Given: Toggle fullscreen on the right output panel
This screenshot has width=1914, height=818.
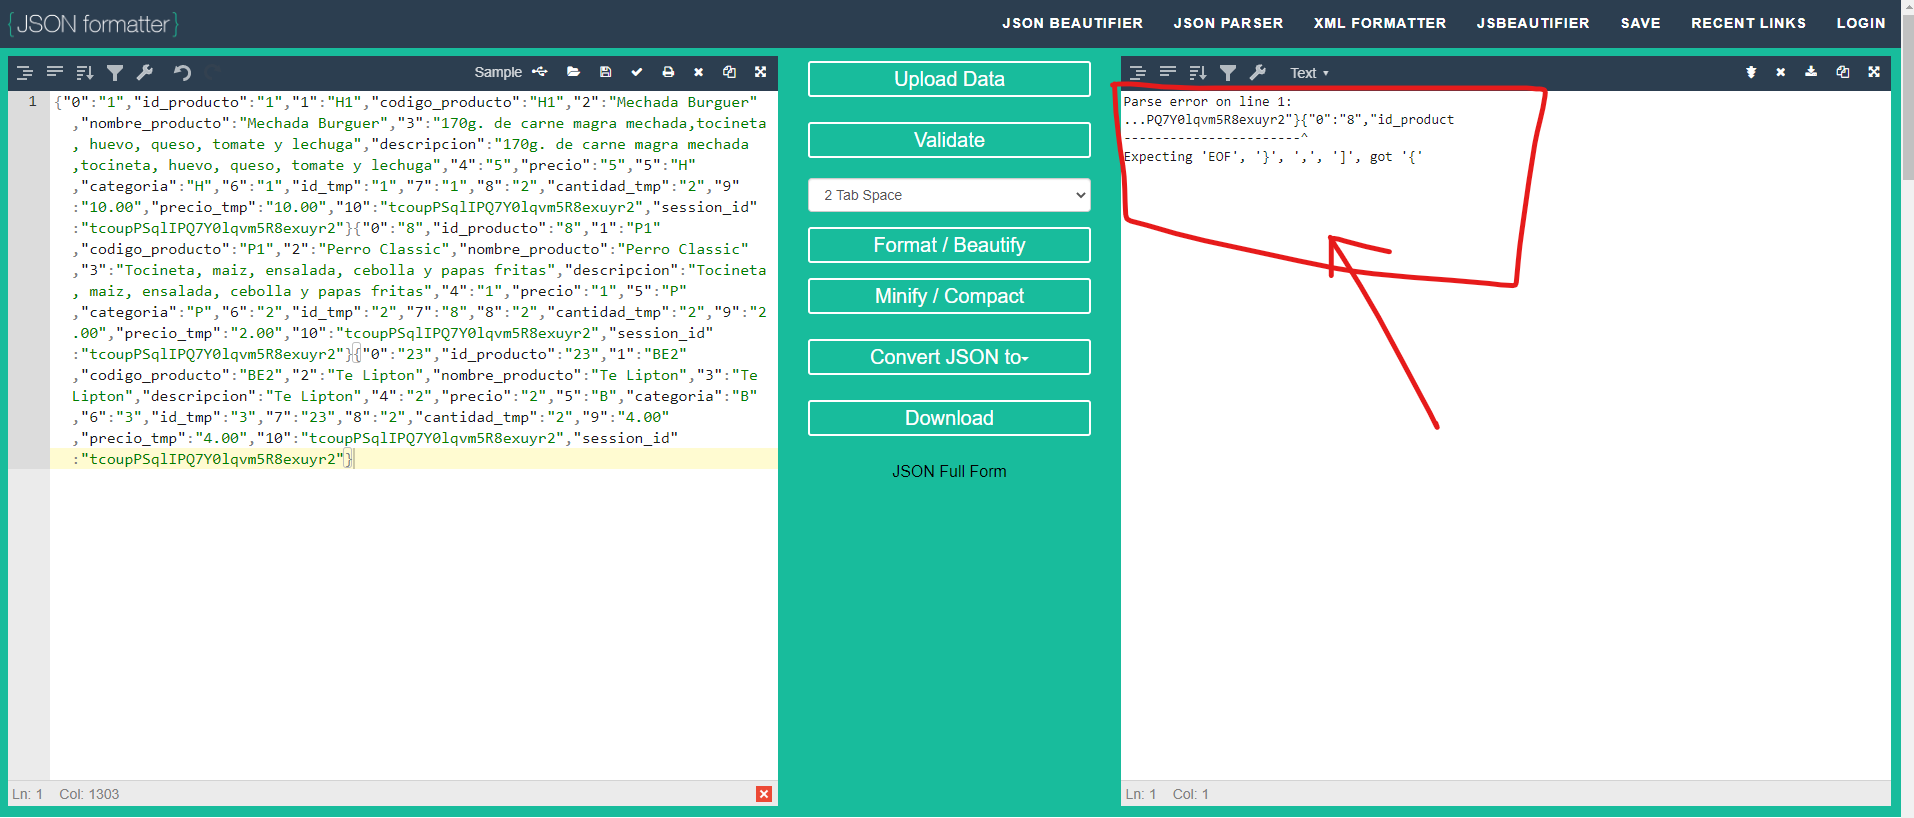Looking at the screenshot, I should tap(1874, 72).
